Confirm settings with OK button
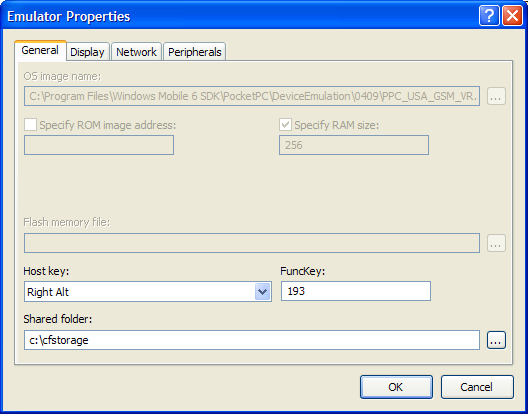 [396, 387]
